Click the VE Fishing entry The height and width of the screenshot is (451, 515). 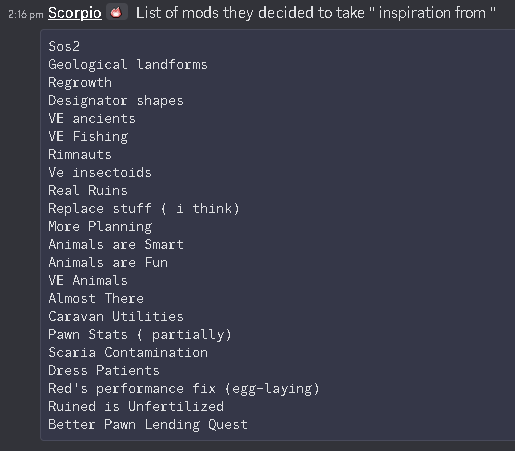[88, 136]
